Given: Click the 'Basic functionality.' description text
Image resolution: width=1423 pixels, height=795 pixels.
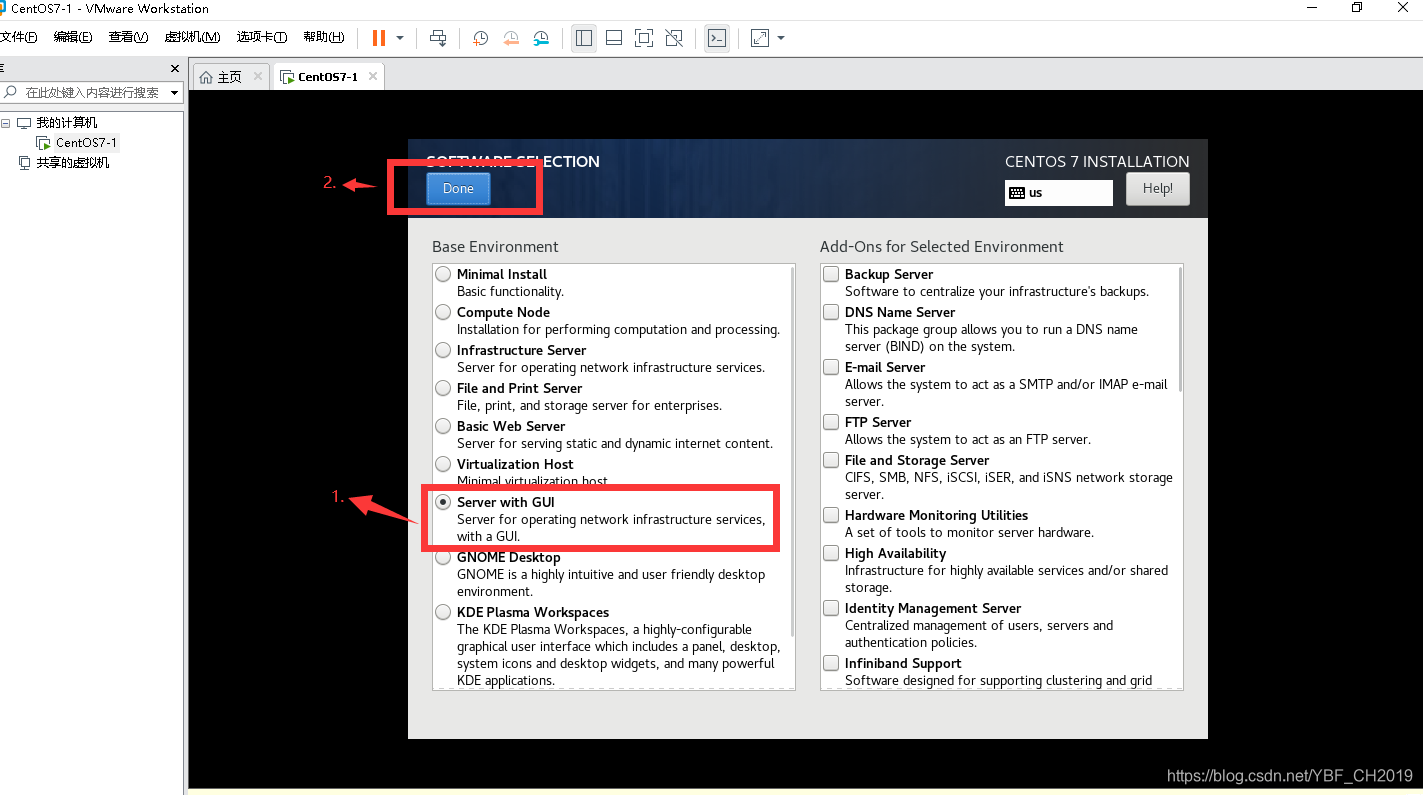Looking at the screenshot, I should coord(510,292).
